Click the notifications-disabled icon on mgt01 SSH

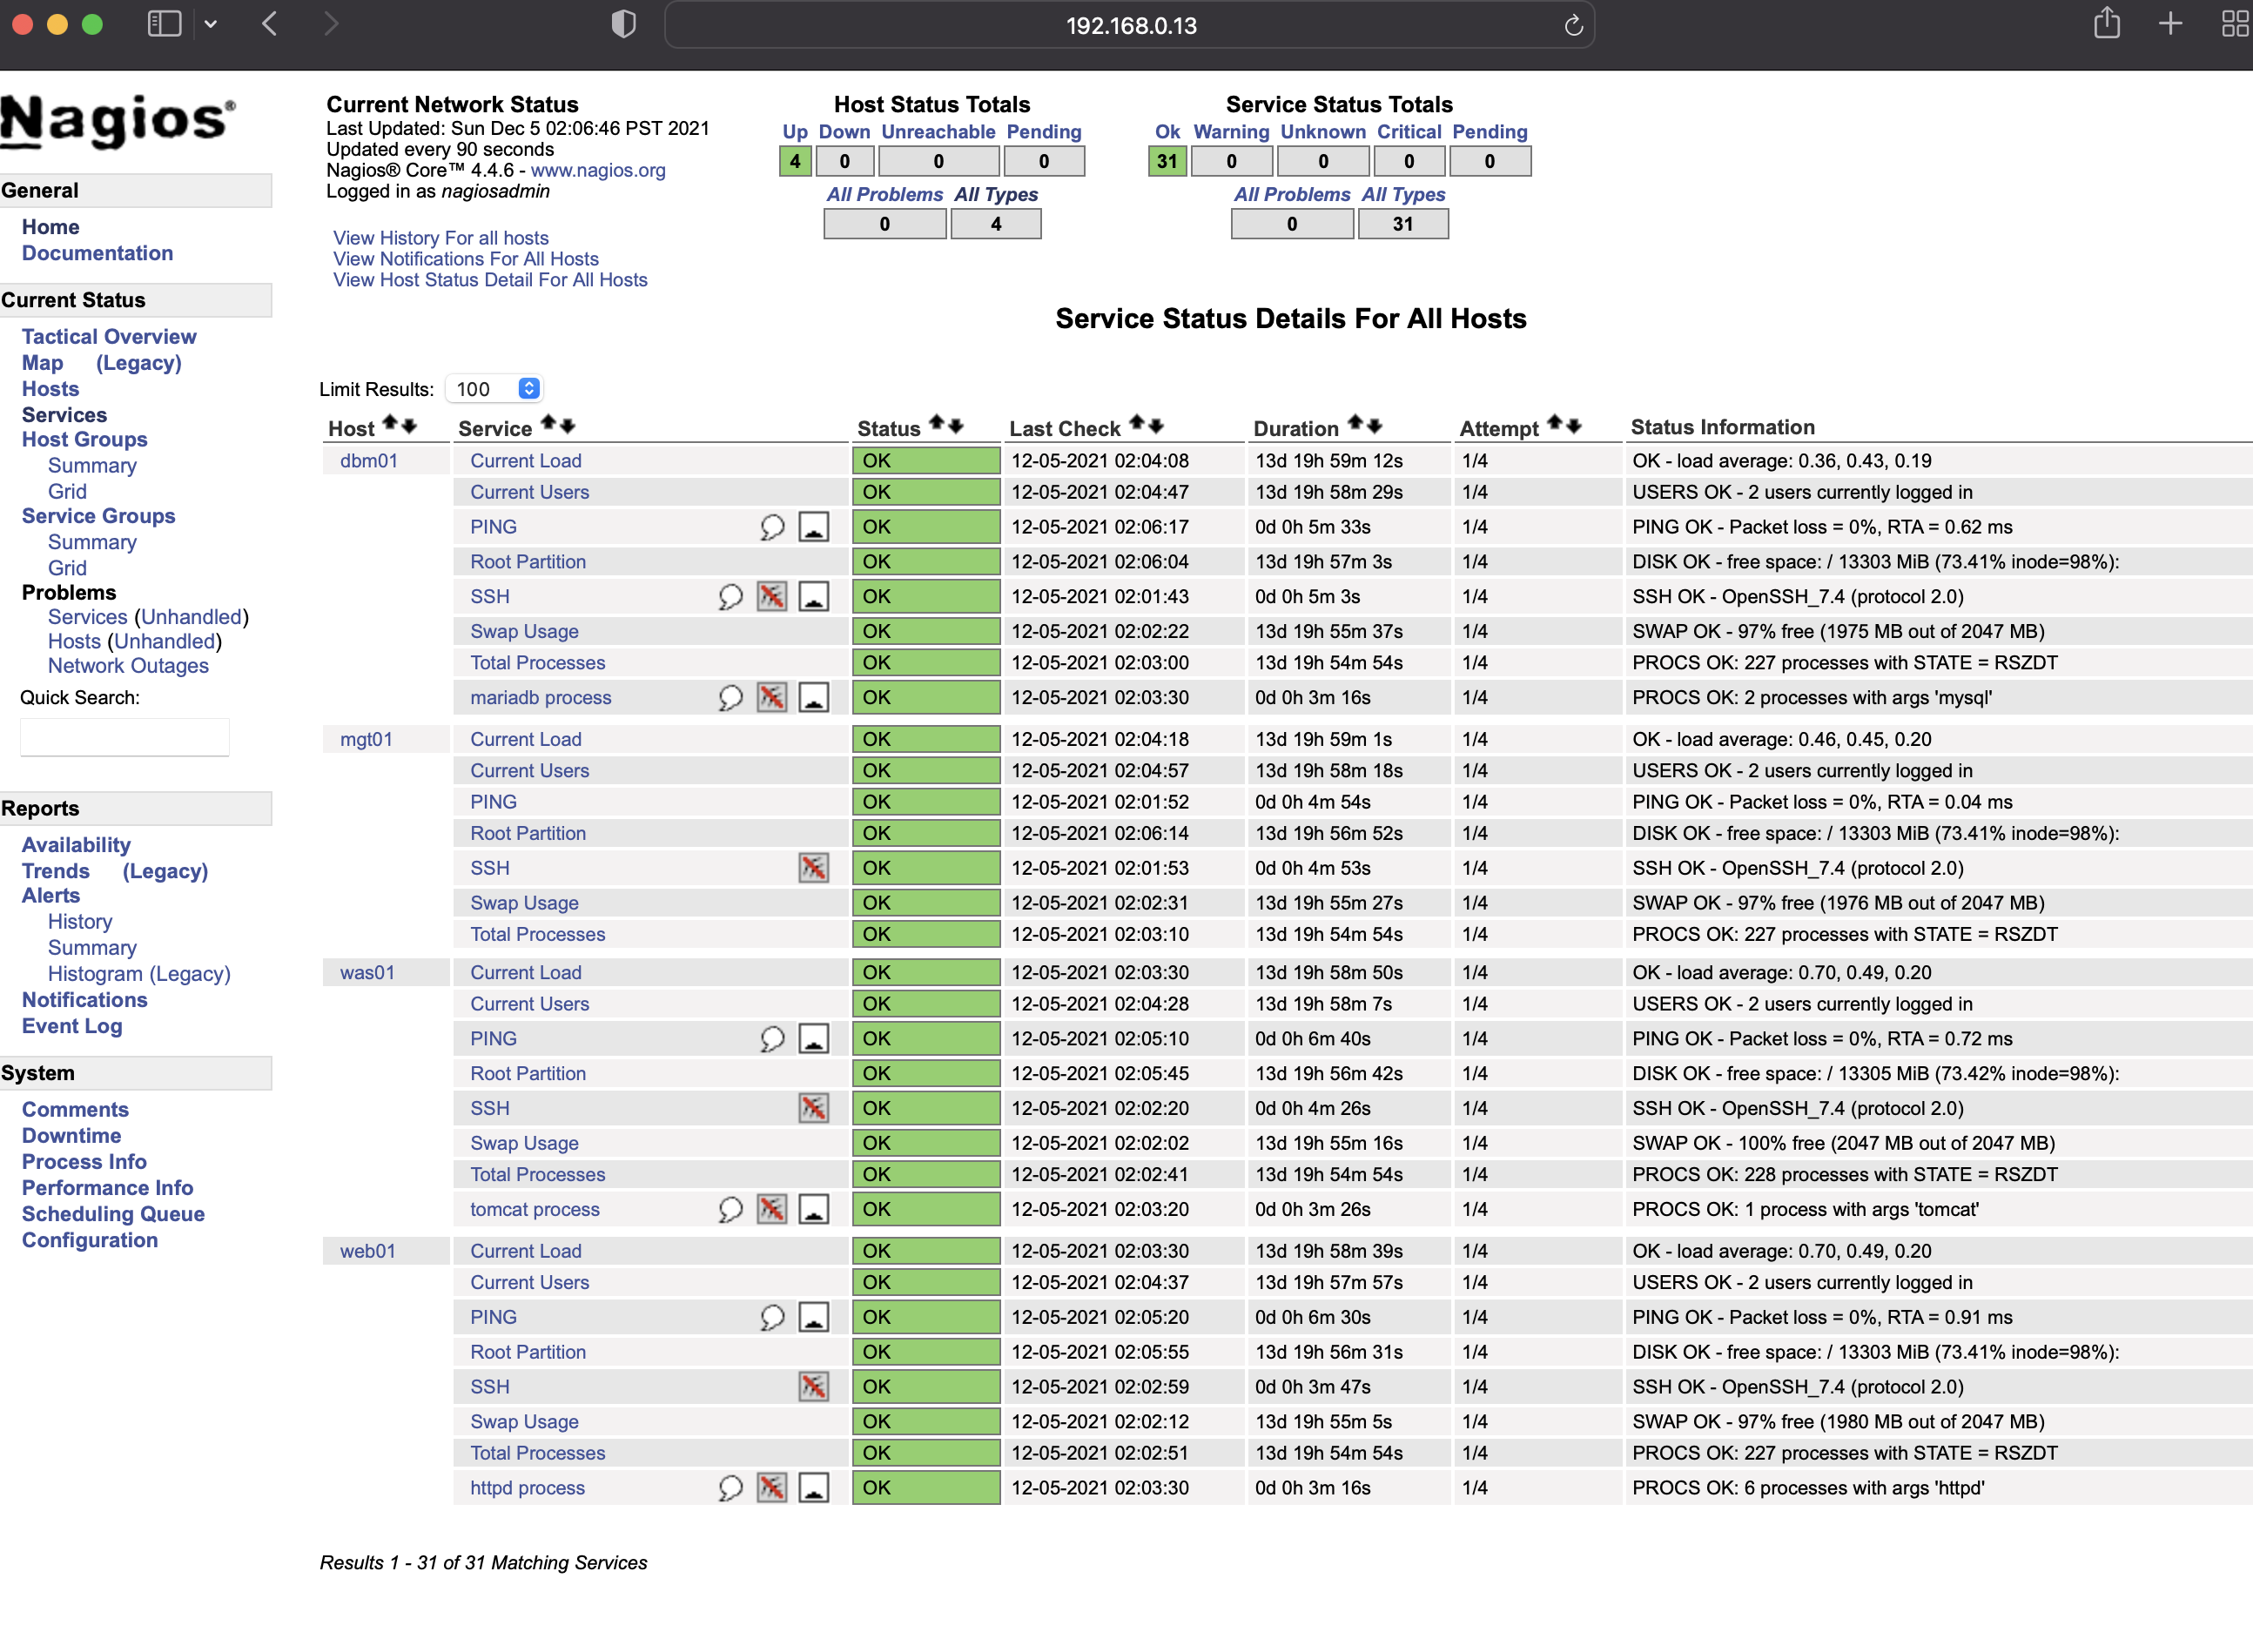[813, 868]
